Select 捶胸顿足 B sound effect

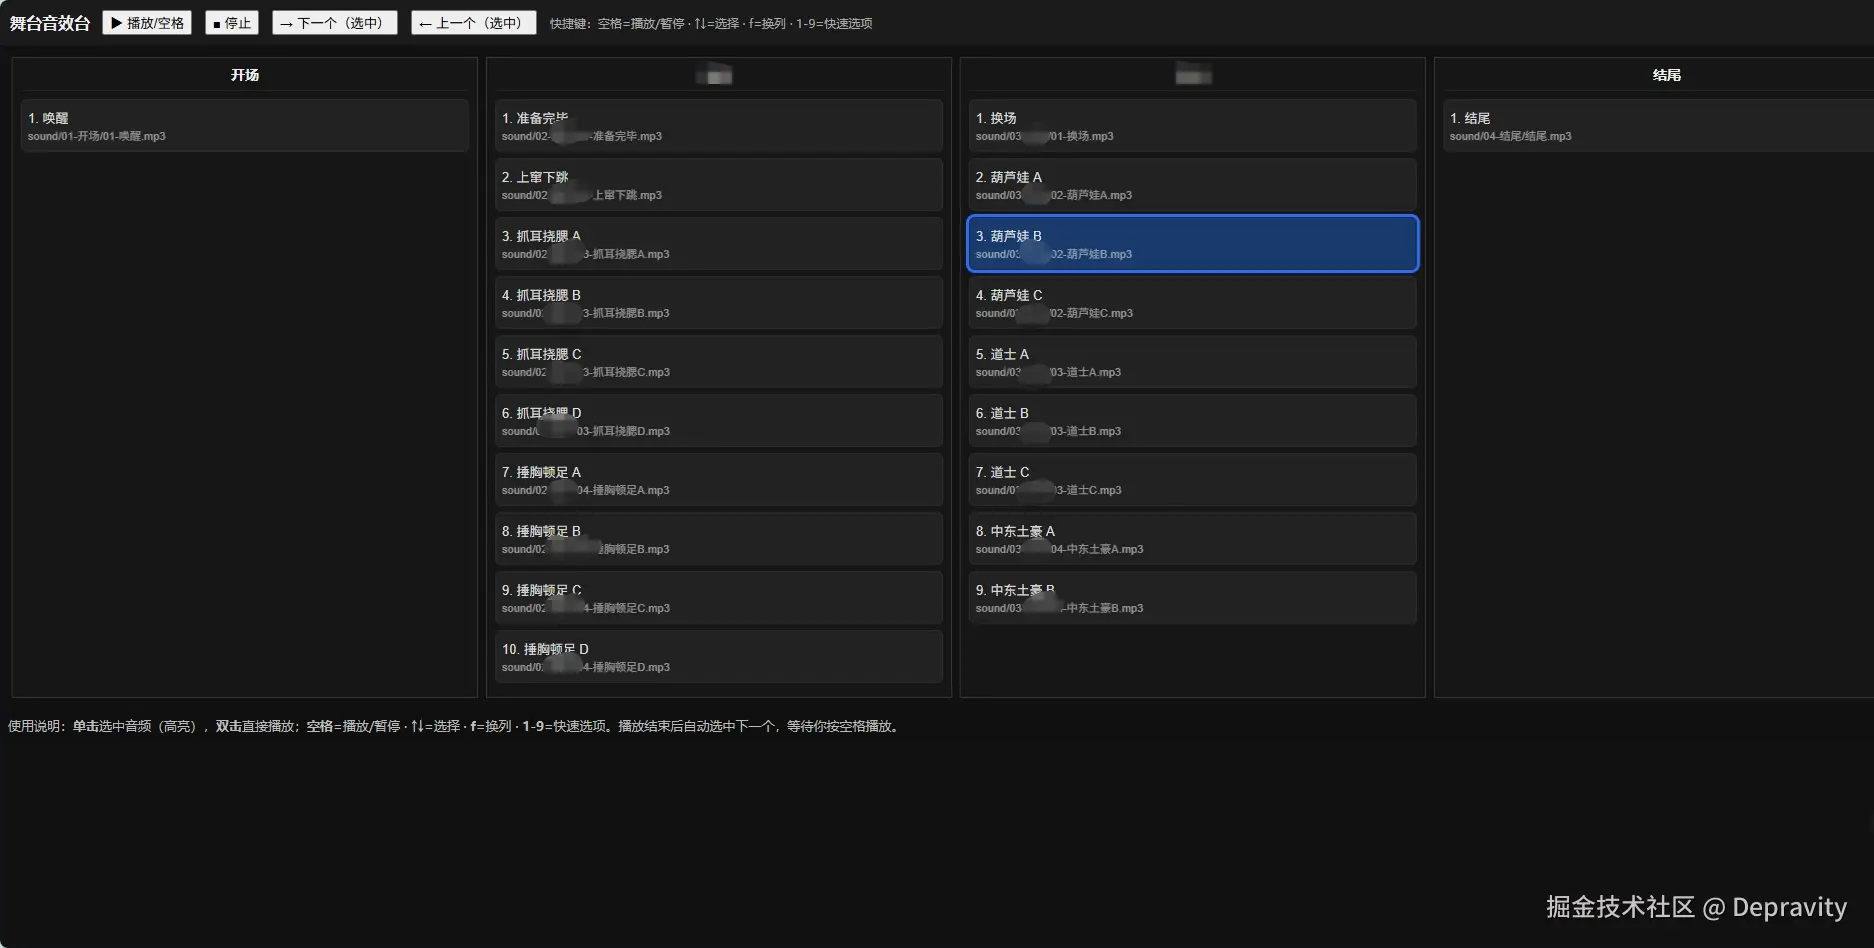(716, 538)
